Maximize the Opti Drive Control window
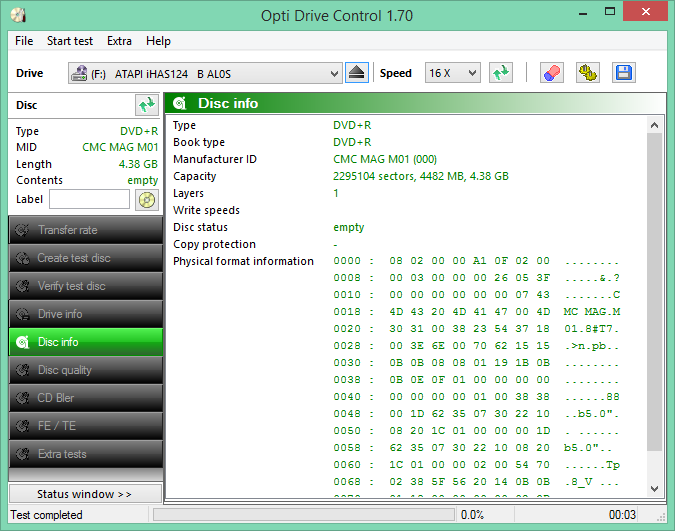The image size is (675, 531). click(x=610, y=12)
